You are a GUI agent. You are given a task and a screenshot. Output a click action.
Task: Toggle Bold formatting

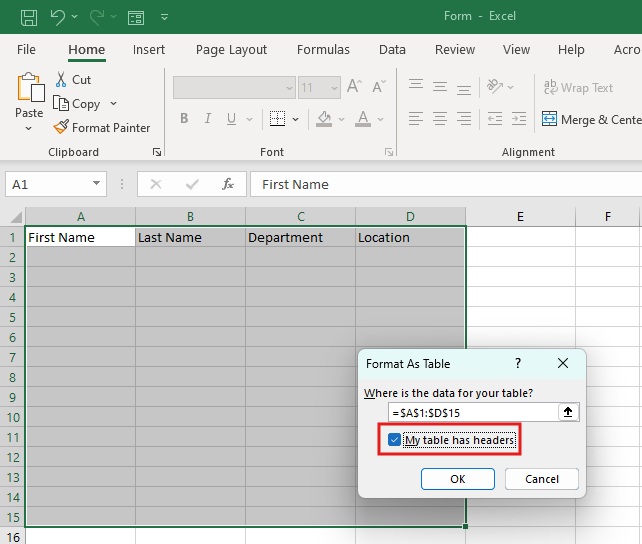184,119
